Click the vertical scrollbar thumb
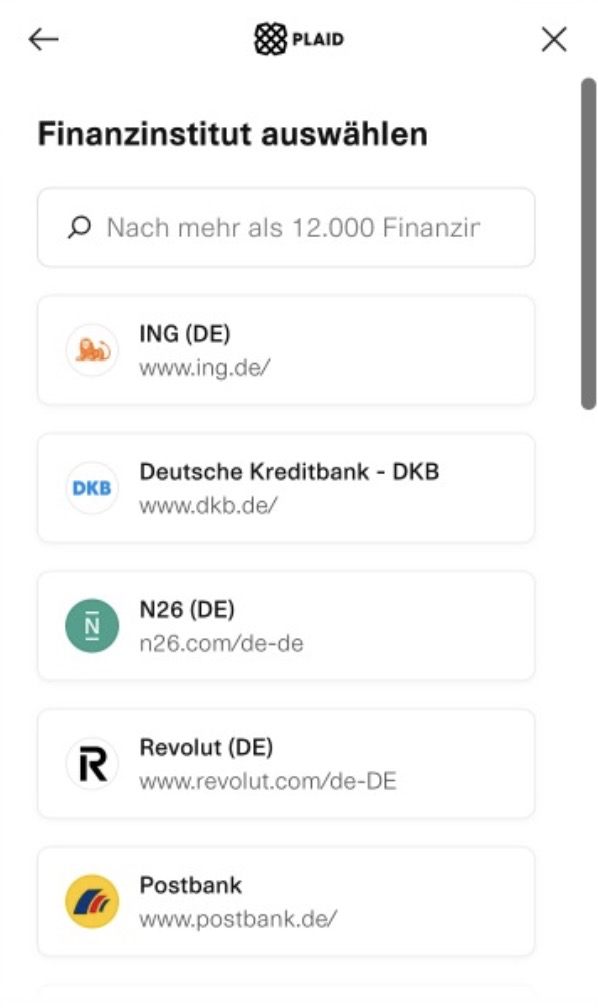This screenshot has height=1008, width=598. pos(588,244)
